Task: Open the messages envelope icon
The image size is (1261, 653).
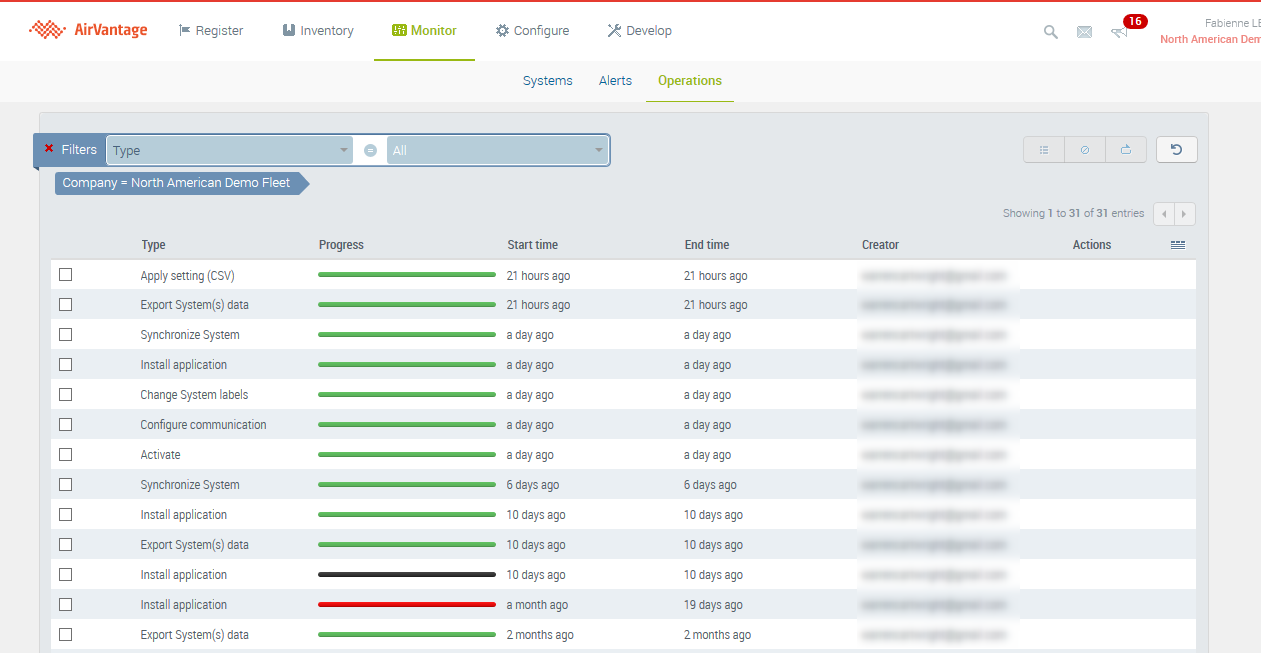Action: click(x=1084, y=32)
